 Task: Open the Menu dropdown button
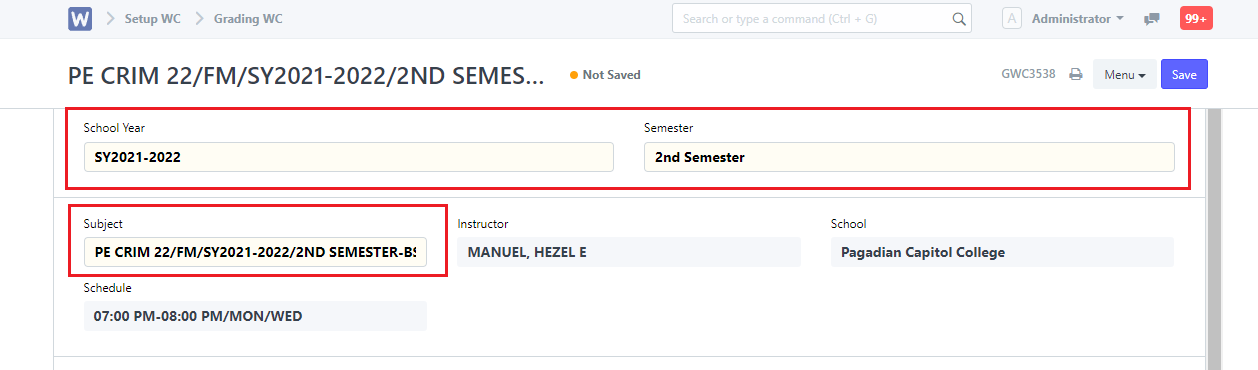[x=1125, y=75]
